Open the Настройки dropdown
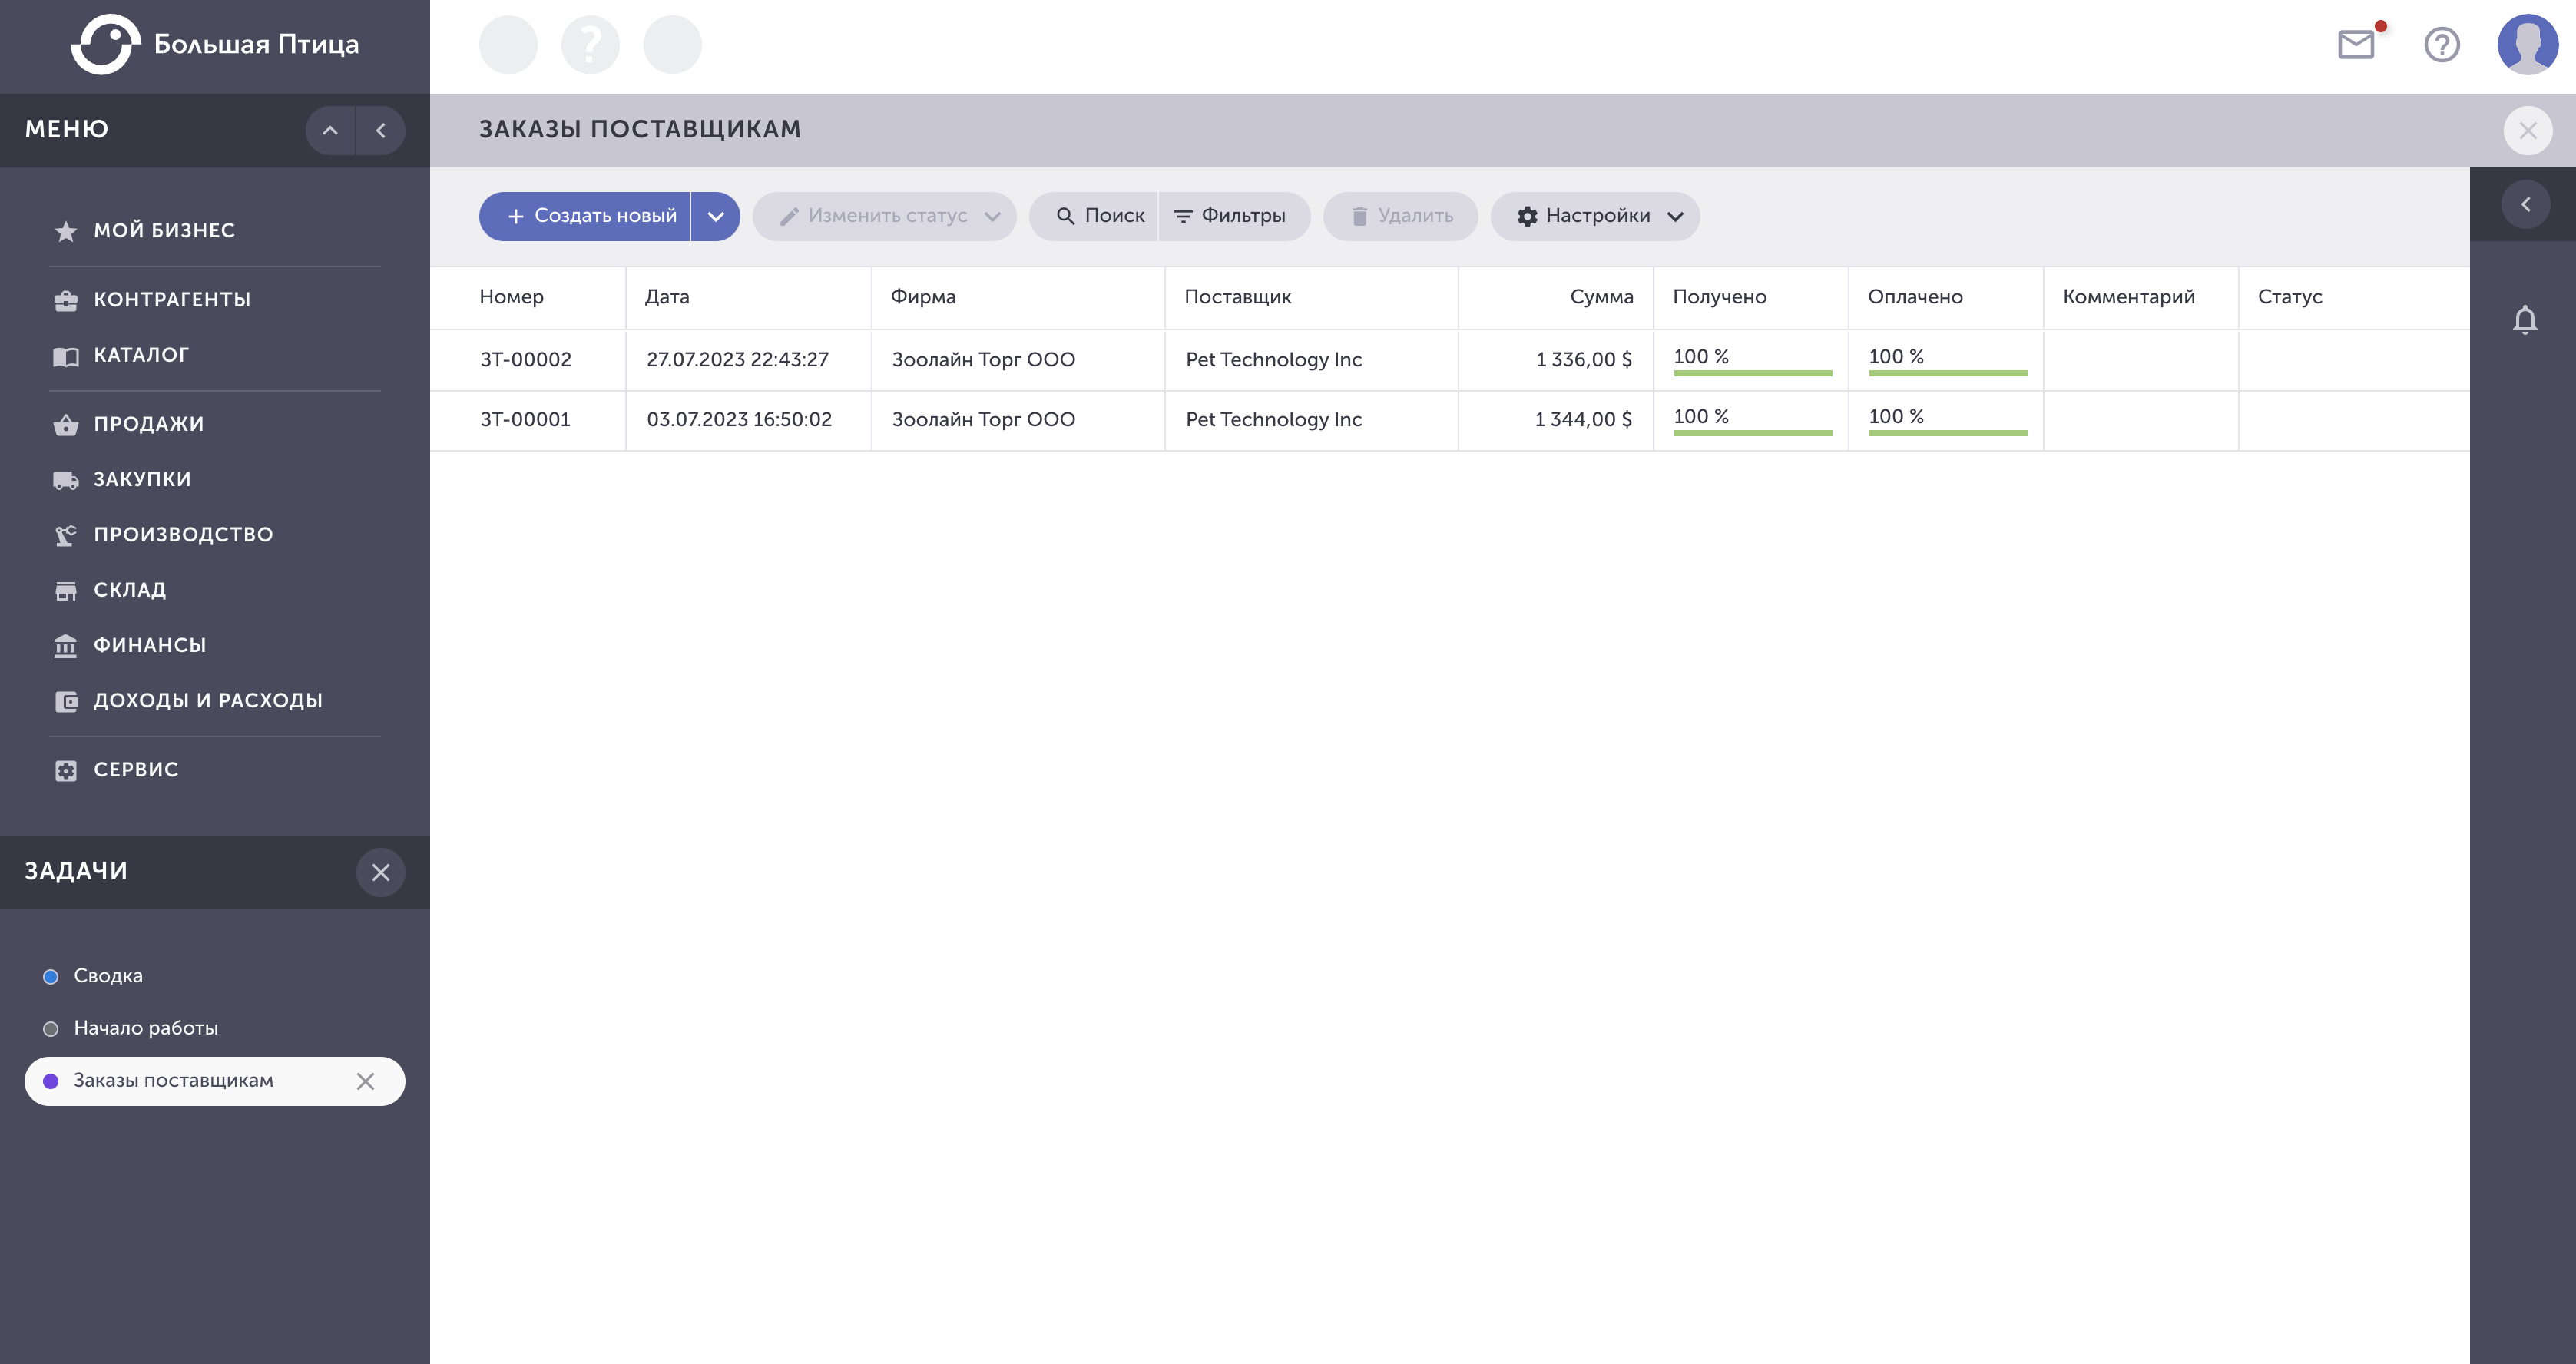This screenshot has width=2576, height=1364. click(1596, 216)
